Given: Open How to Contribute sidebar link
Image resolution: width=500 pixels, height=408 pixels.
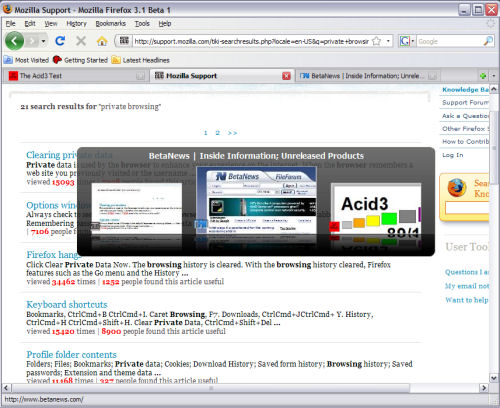Looking at the screenshot, I should pyautogui.click(x=466, y=142).
